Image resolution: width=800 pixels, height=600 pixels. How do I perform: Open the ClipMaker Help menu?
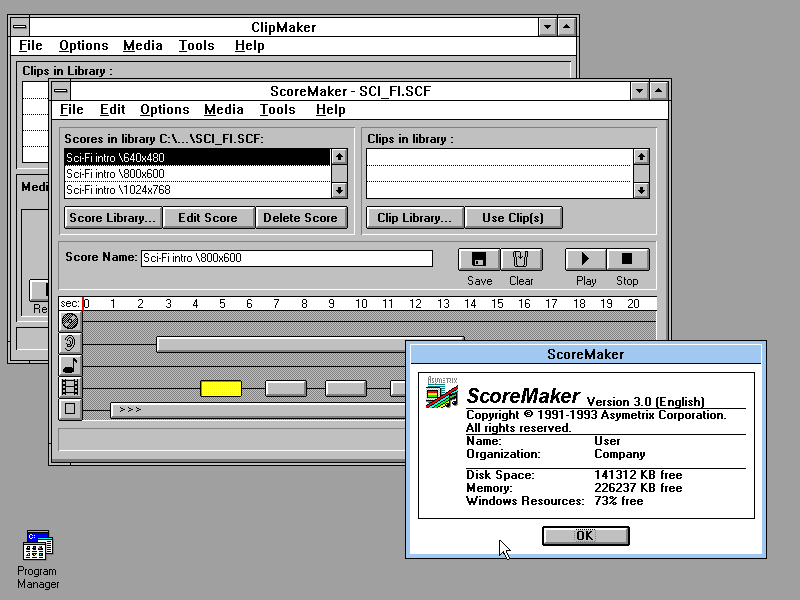point(249,46)
